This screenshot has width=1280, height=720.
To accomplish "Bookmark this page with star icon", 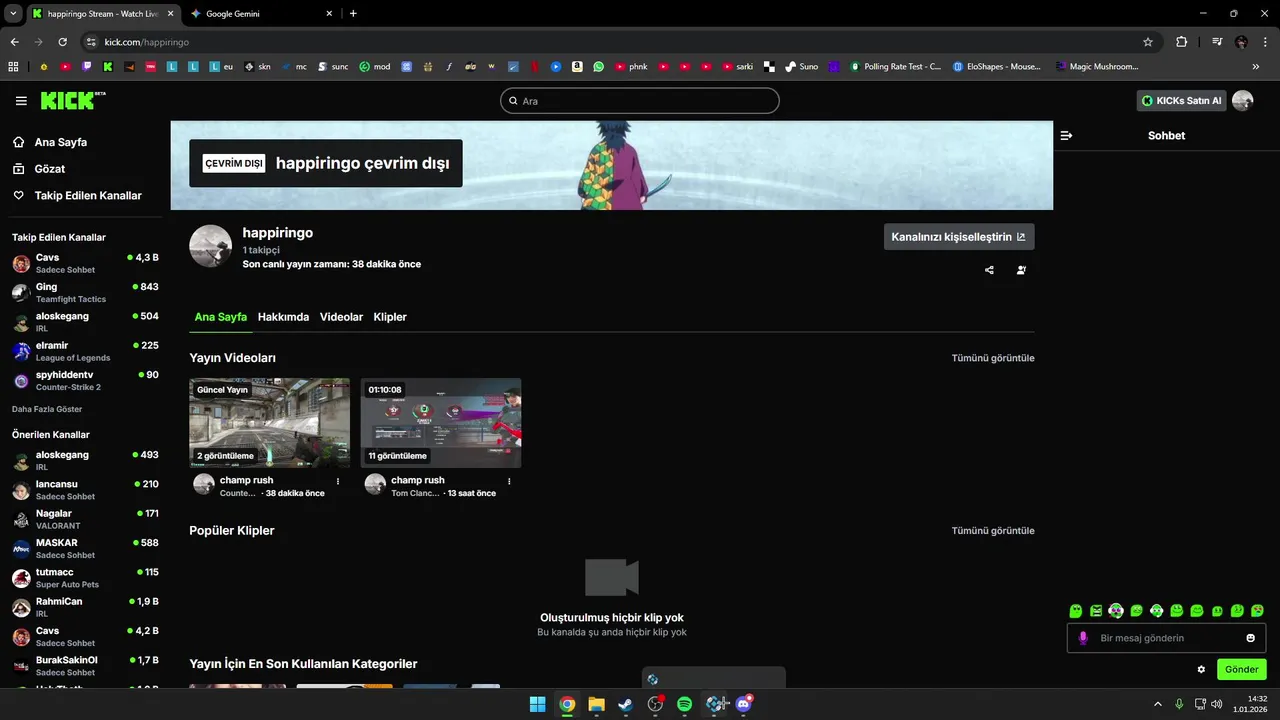I will 1148,42.
